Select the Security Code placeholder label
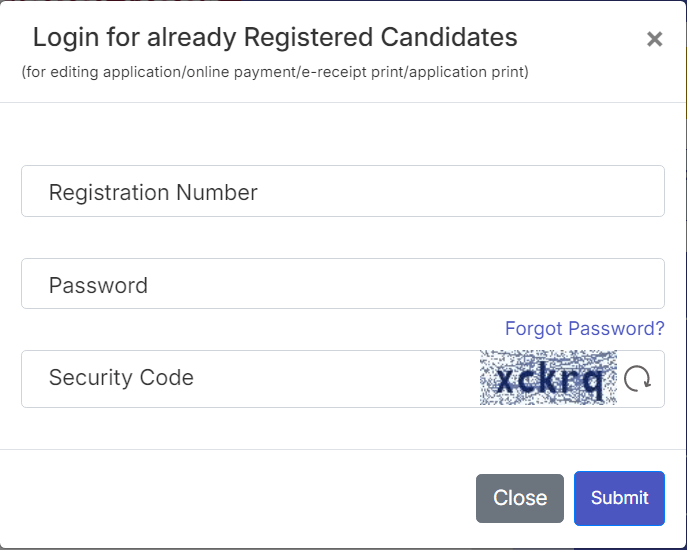The image size is (687, 550). (121, 378)
